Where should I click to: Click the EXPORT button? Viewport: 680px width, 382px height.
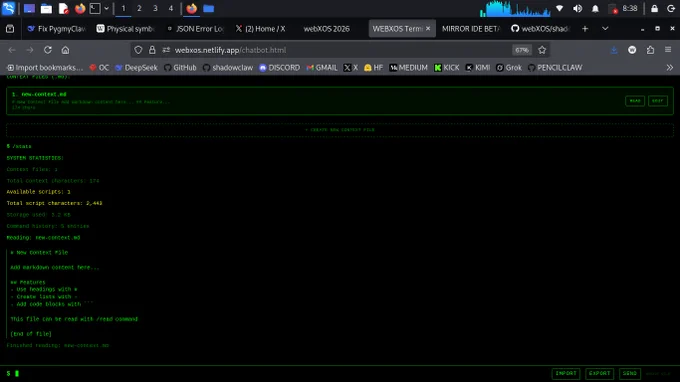599,373
